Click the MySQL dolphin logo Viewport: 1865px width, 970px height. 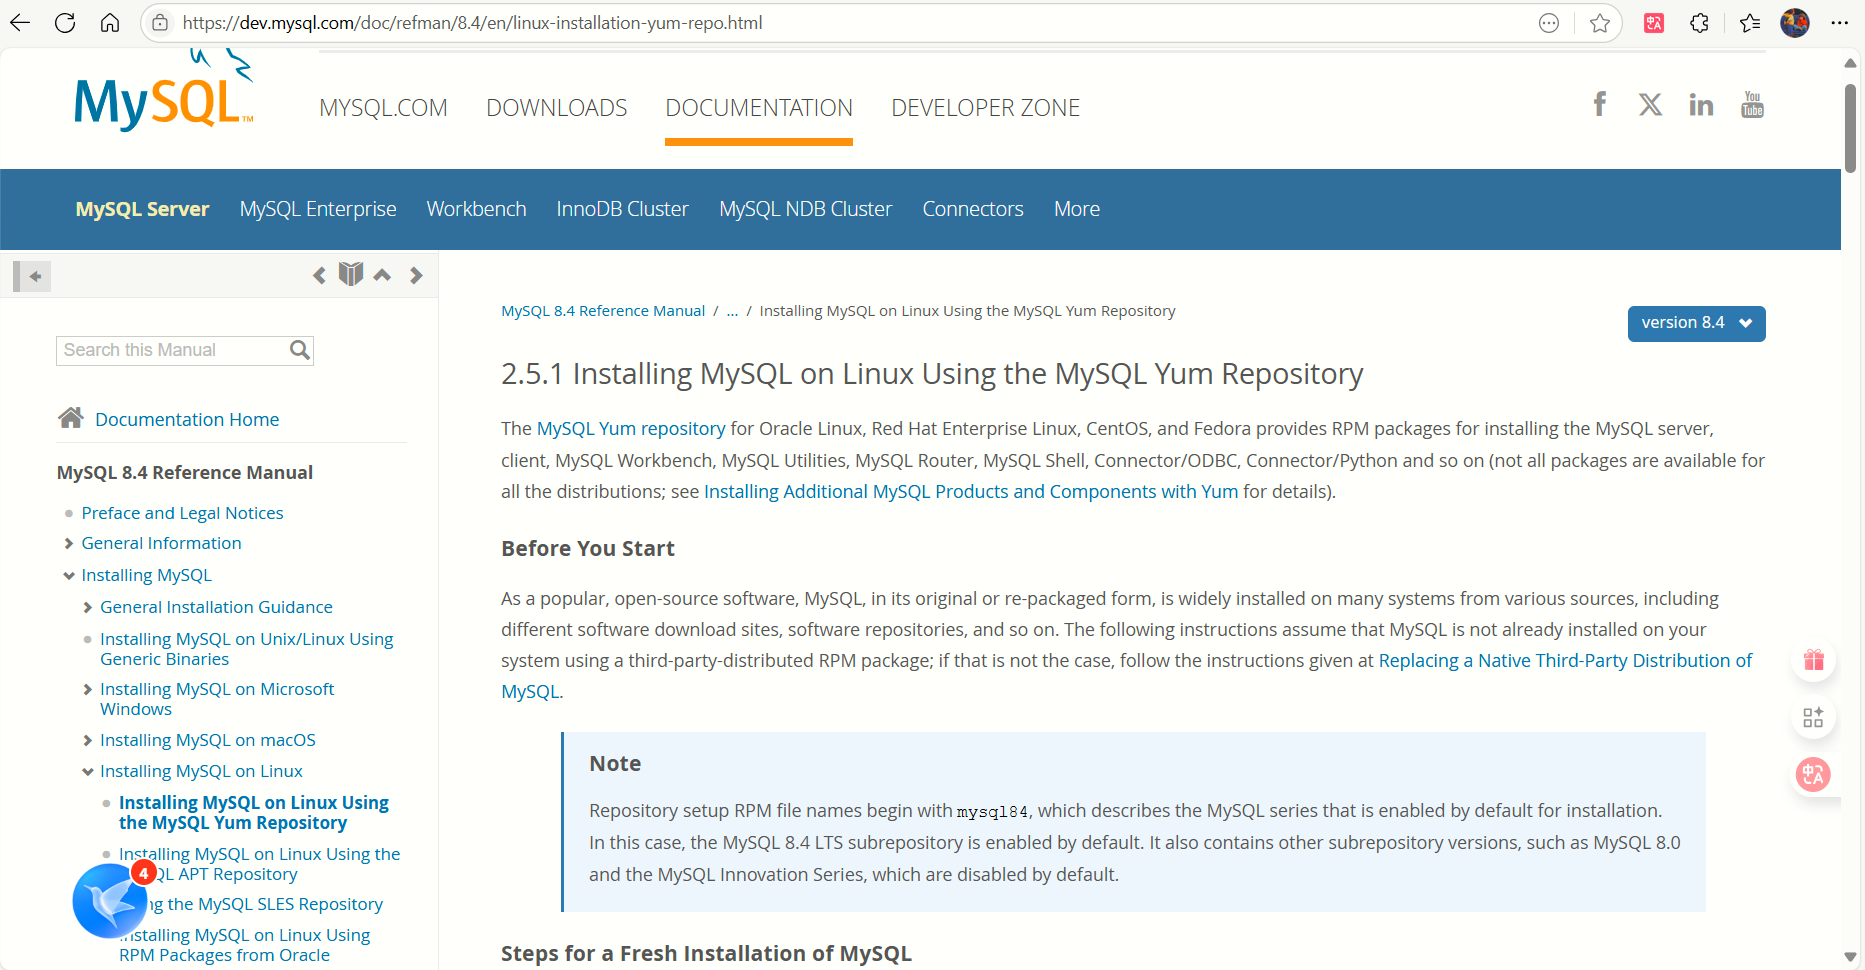[164, 92]
